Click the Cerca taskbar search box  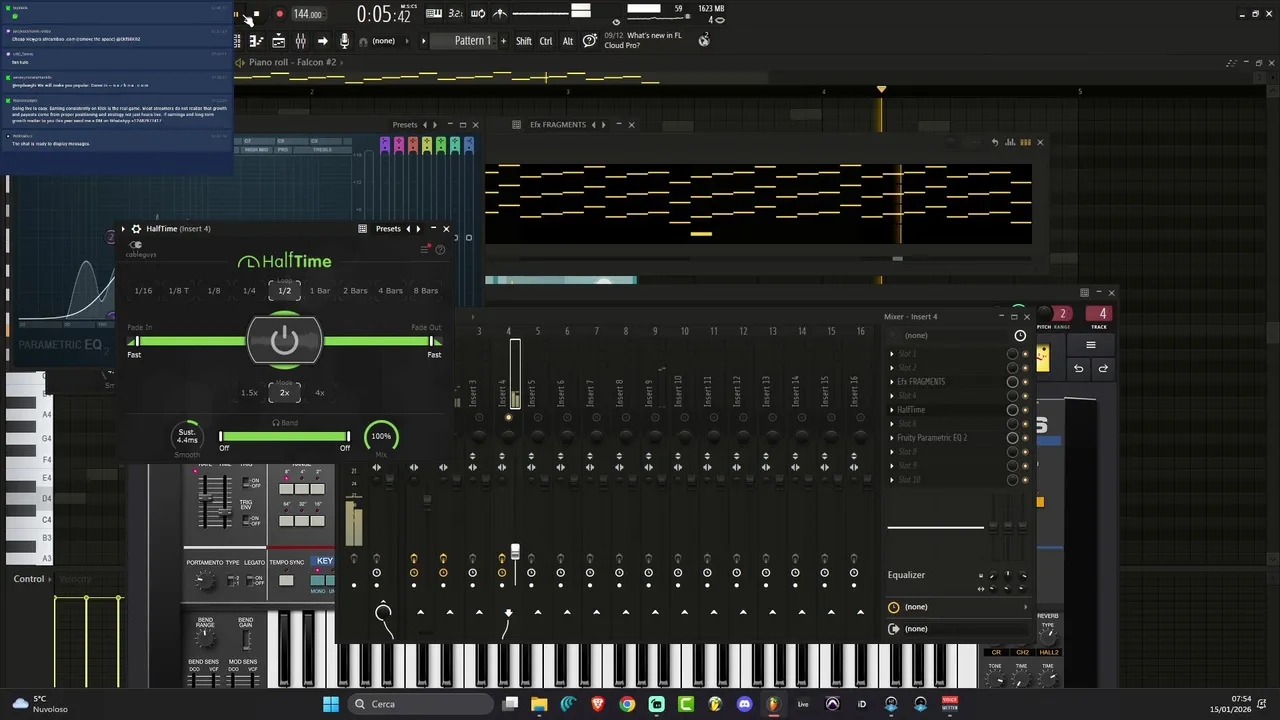click(x=419, y=704)
